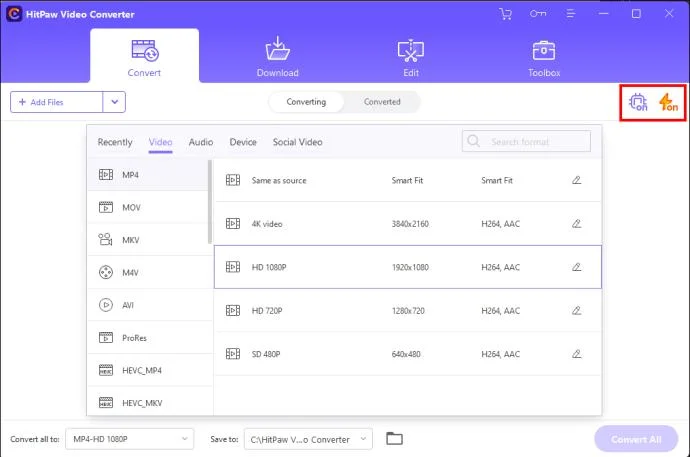Open the Recently format category
690x457 pixels.
click(x=115, y=142)
